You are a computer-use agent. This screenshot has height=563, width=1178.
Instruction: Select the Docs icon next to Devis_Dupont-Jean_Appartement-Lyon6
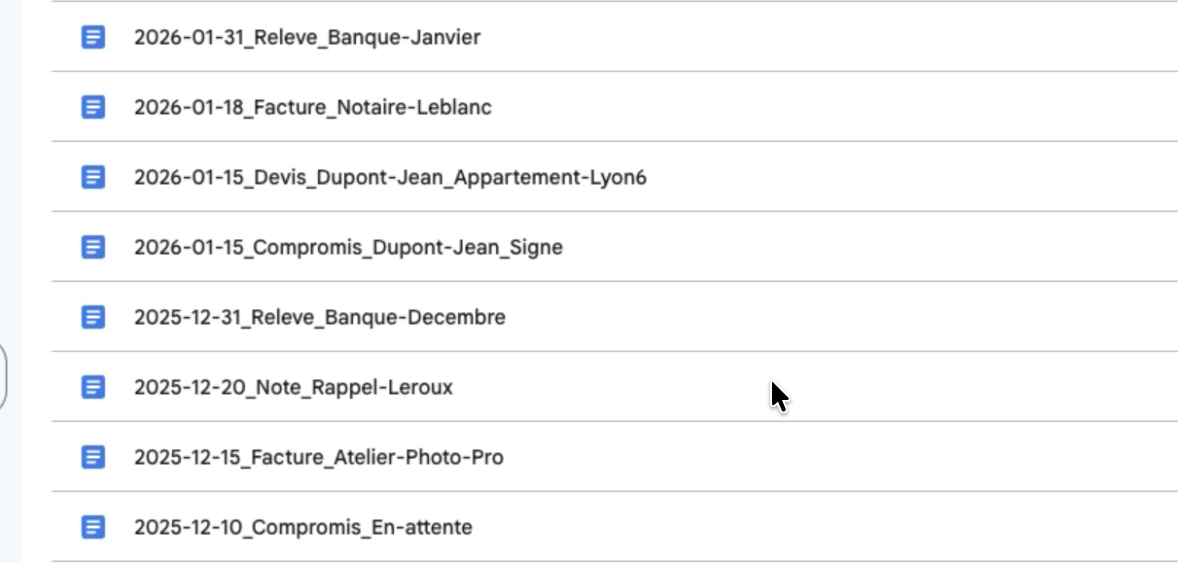93,177
